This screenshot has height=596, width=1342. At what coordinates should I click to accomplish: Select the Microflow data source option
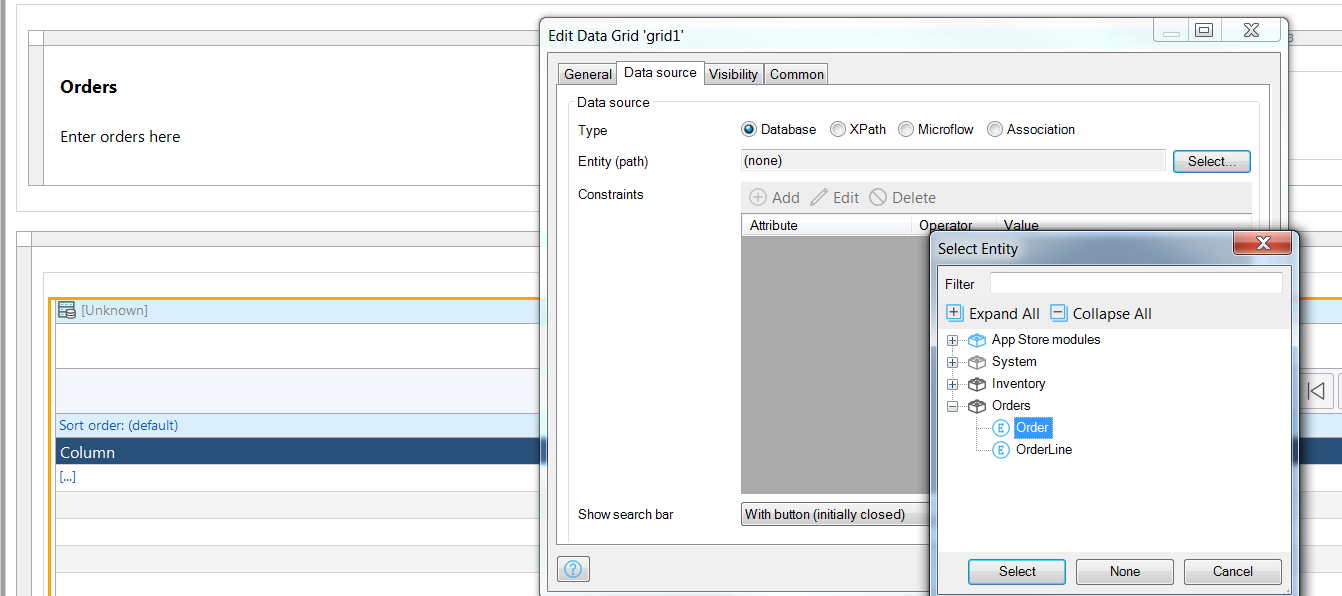pos(906,129)
